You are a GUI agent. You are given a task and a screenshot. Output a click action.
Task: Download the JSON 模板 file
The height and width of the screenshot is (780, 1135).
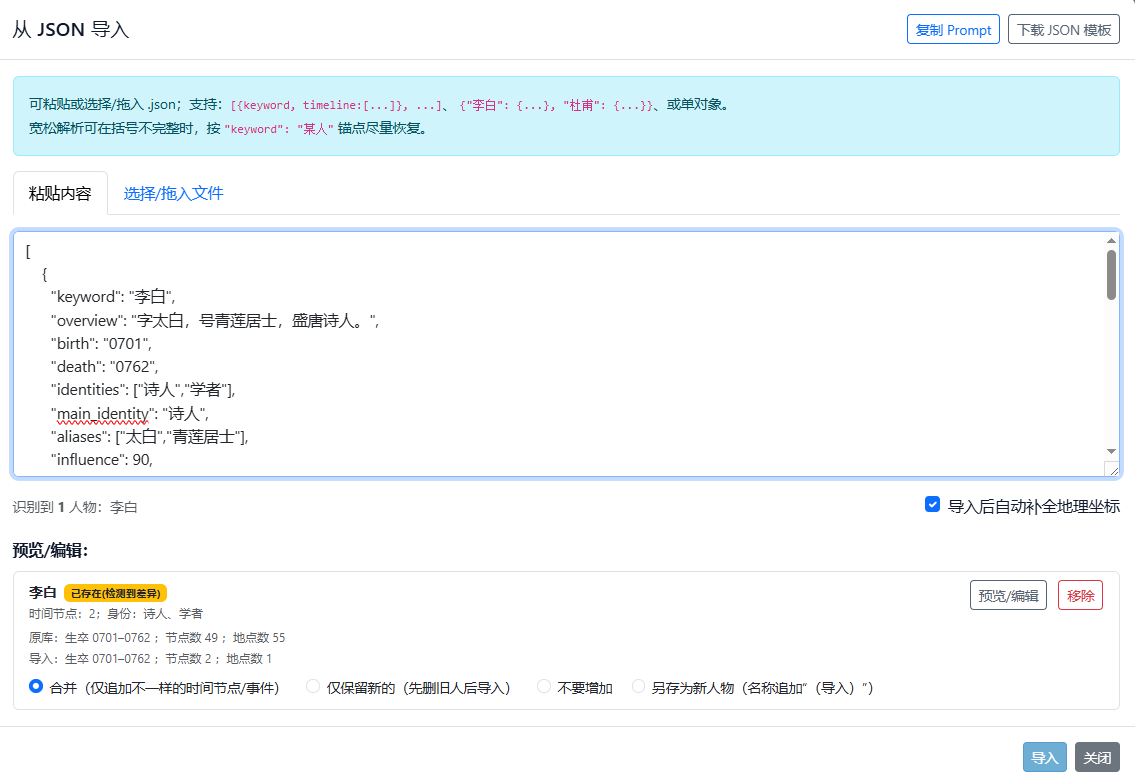pos(1063,30)
